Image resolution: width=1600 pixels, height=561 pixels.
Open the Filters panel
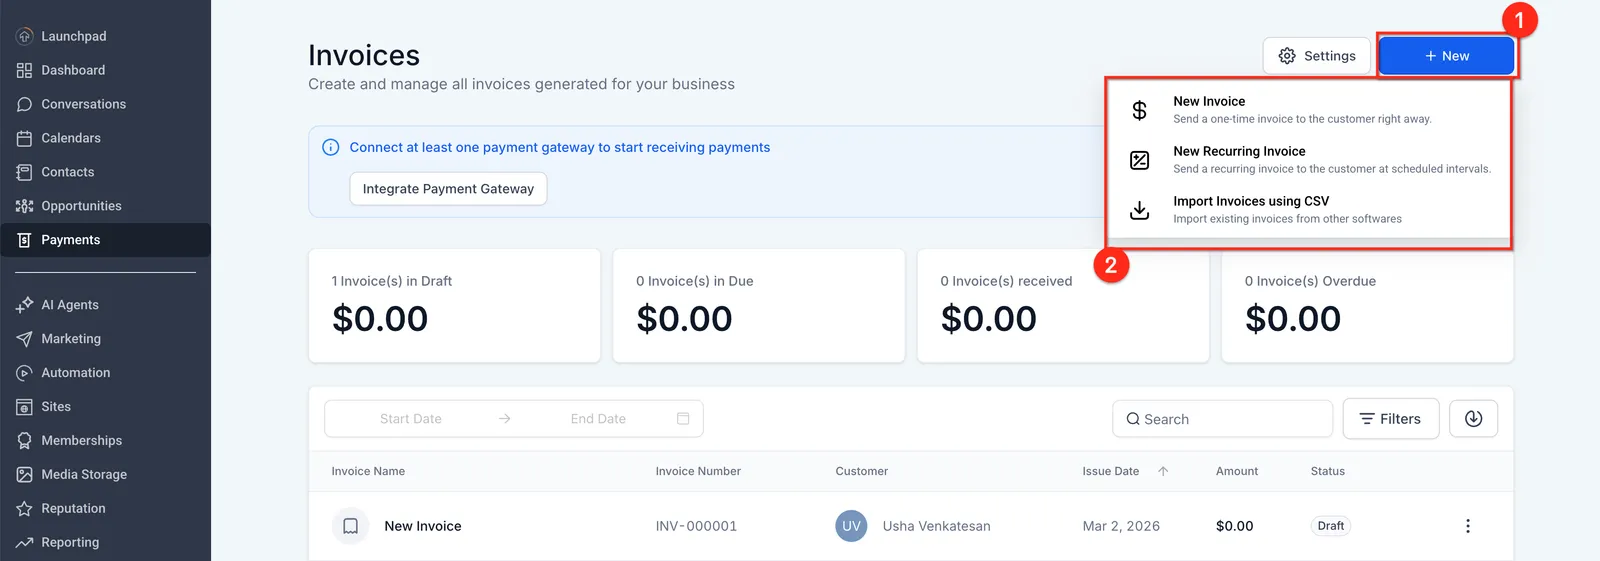[1390, 419]
